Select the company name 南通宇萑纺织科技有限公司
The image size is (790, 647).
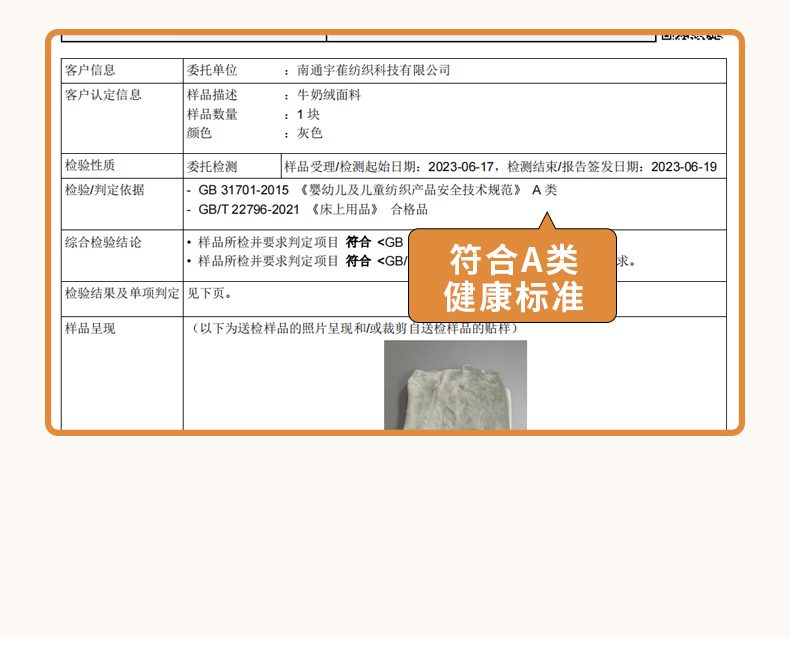[x=374, y=70]
